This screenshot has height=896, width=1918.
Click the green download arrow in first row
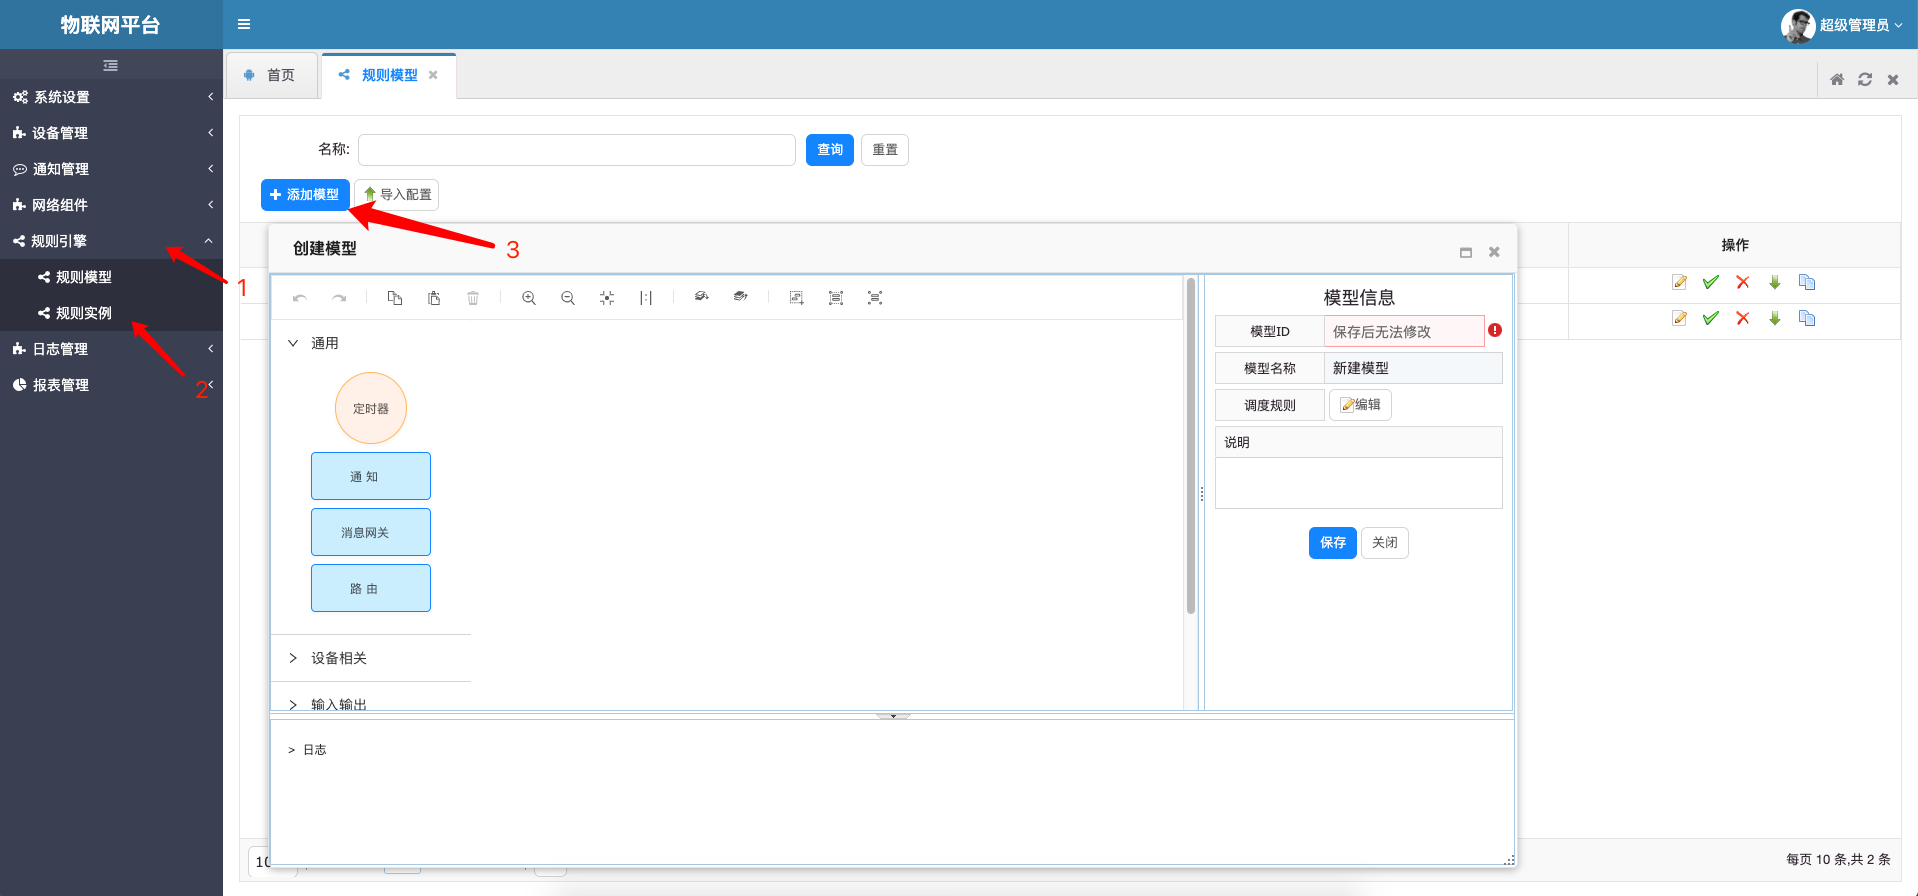coord(1775,283)
